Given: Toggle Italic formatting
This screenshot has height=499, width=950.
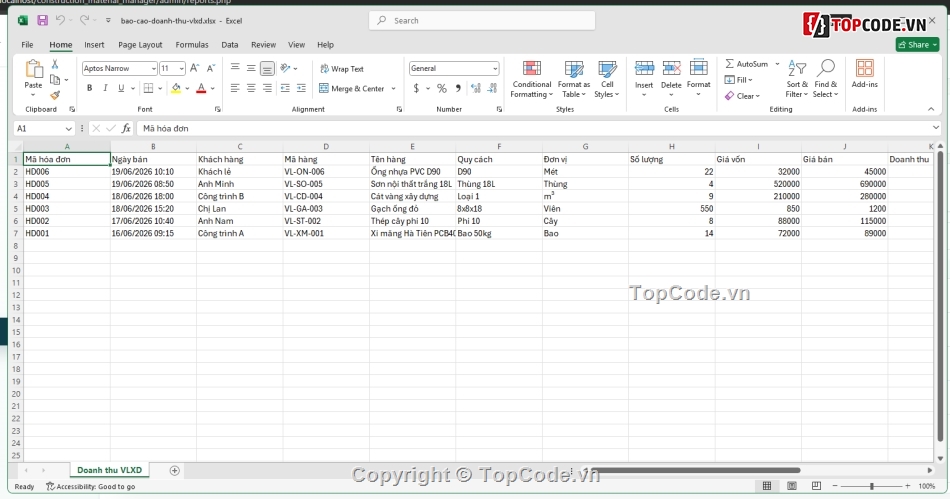Looking at the screenshot, I should (105, 88).
